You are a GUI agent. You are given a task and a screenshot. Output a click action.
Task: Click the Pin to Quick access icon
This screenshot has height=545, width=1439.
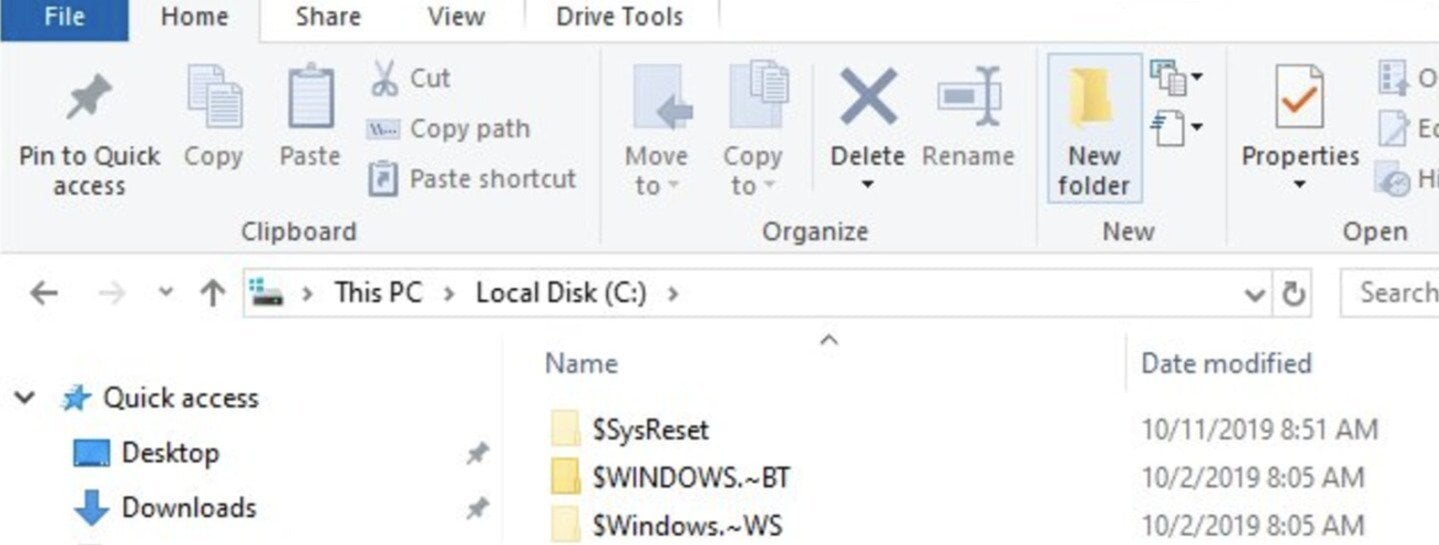(88, 99)
